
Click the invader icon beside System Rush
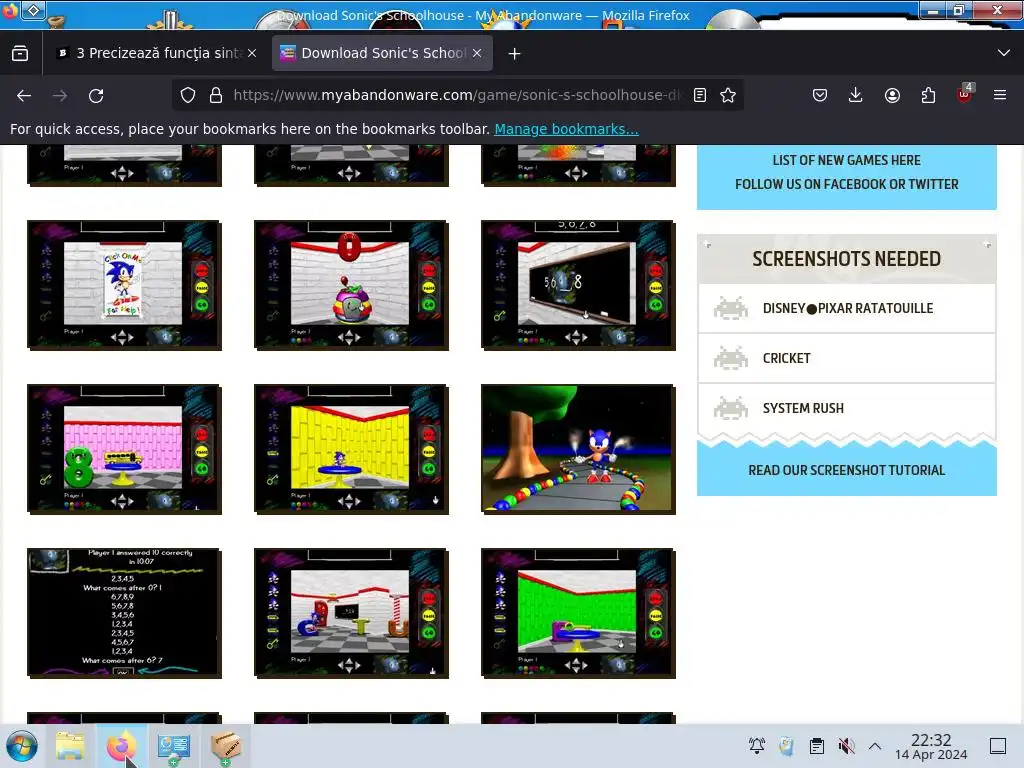(731, 408)
